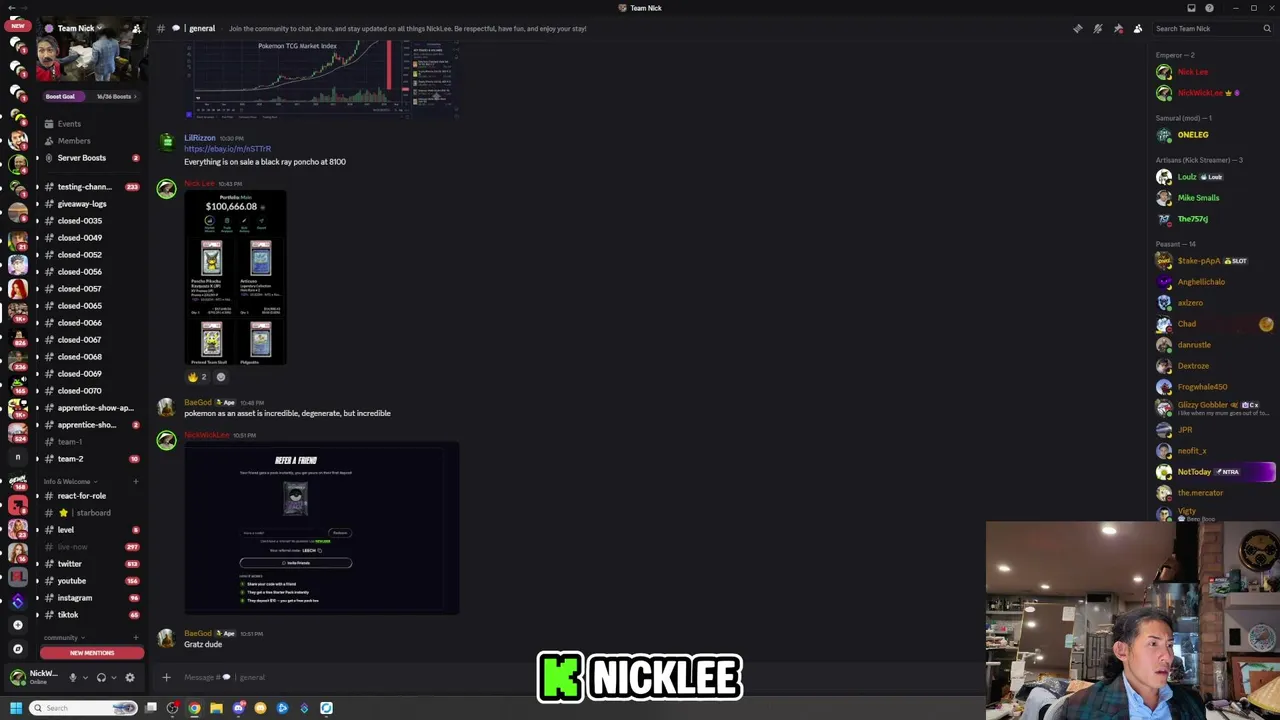Add a server with the plus icon
The height and width of the screenshot is (720, 1280).
pos(17,625)
